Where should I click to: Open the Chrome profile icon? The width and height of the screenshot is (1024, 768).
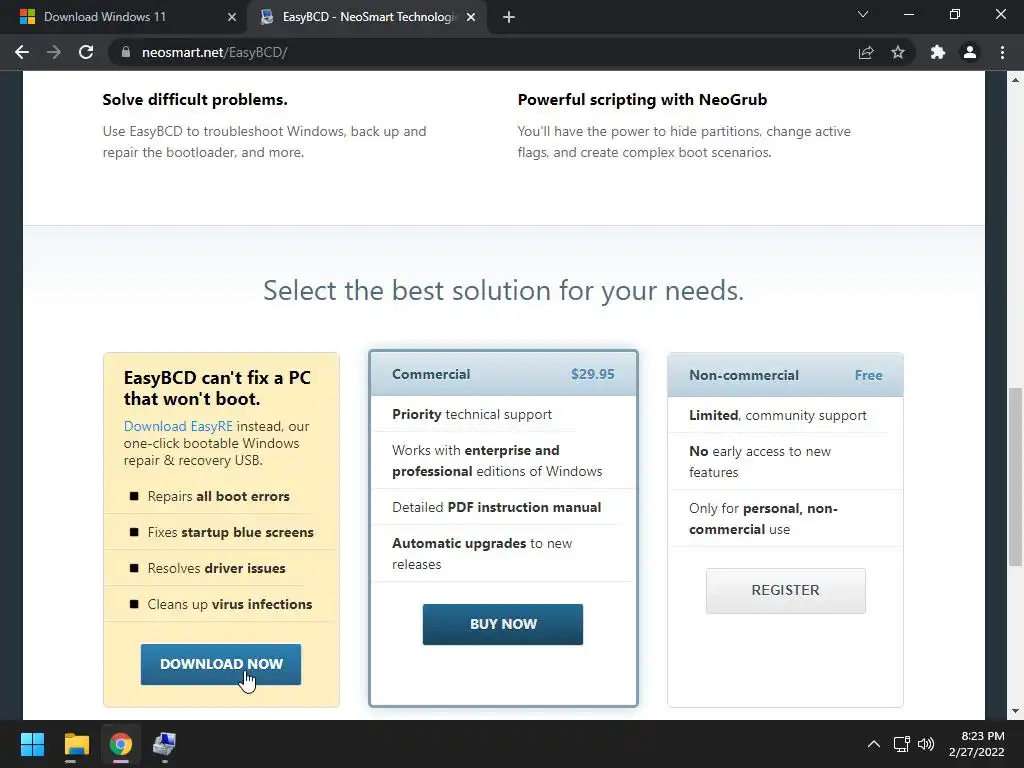point(970,52)
